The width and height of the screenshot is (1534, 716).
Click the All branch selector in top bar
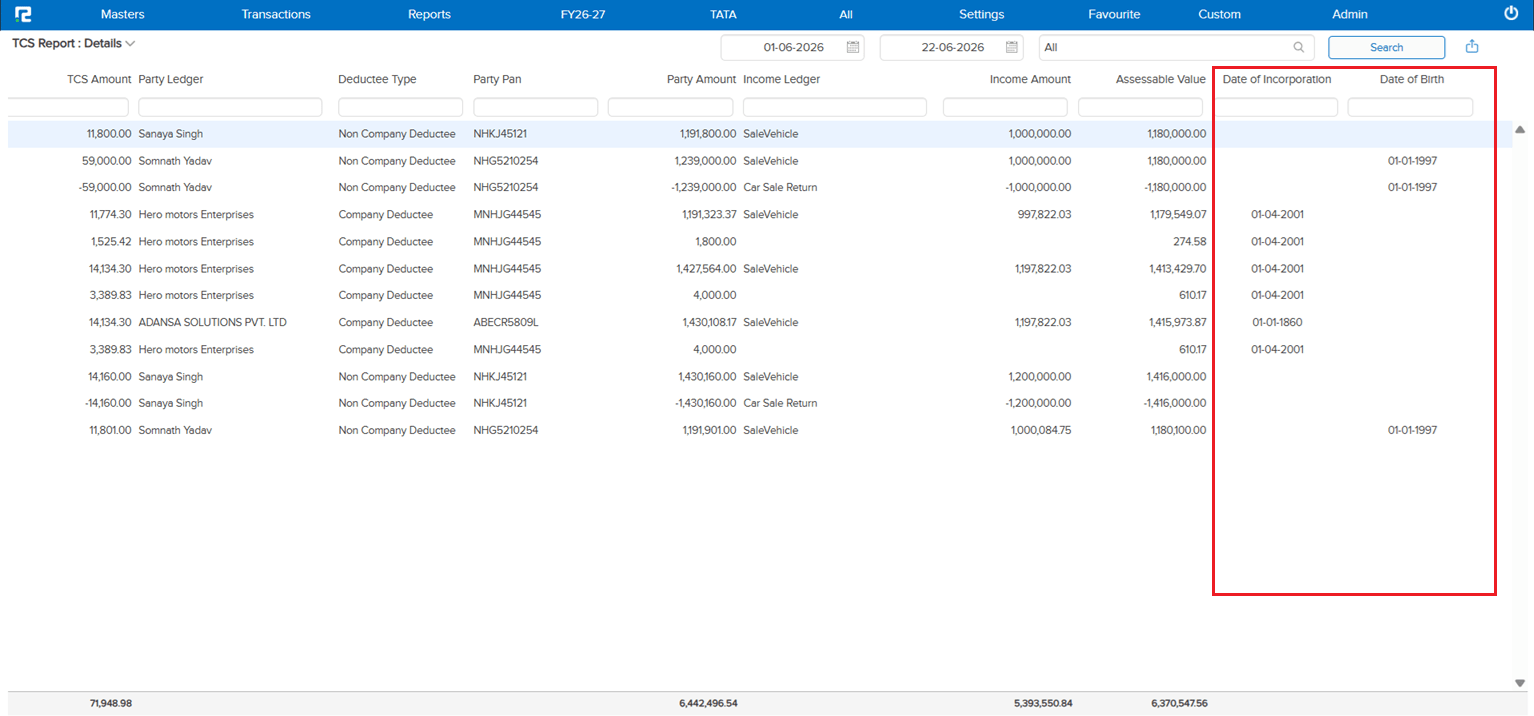(x=846, y=14)
